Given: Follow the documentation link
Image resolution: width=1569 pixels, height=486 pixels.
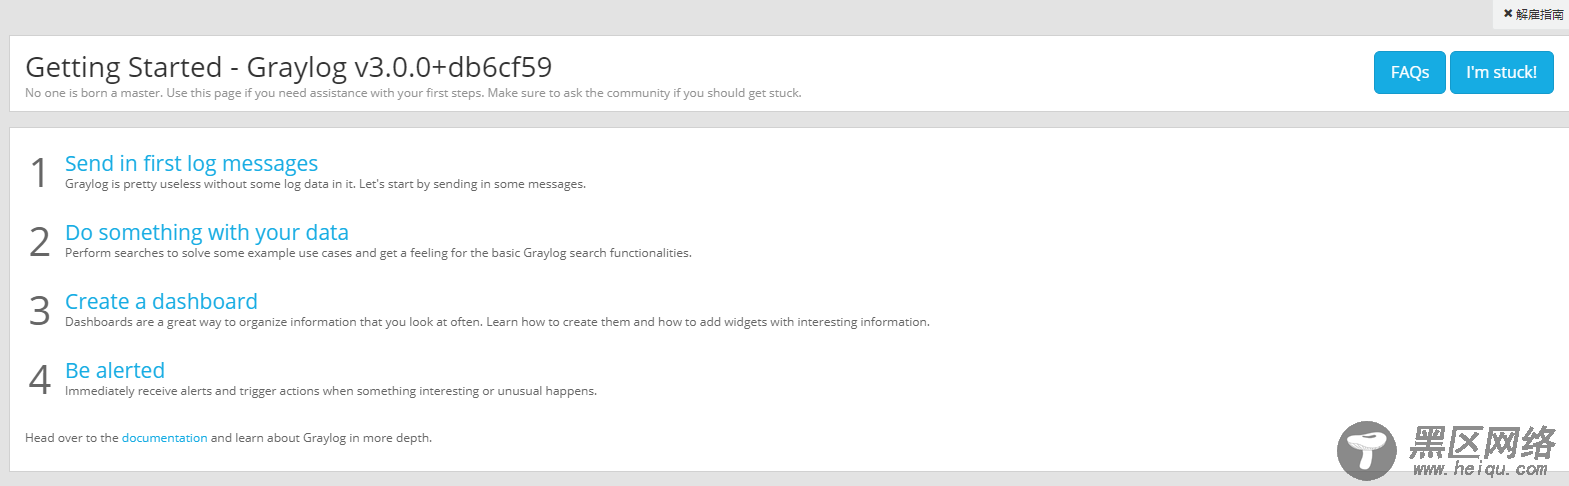Looking at the screenshot, I should [x=165, y=438].
